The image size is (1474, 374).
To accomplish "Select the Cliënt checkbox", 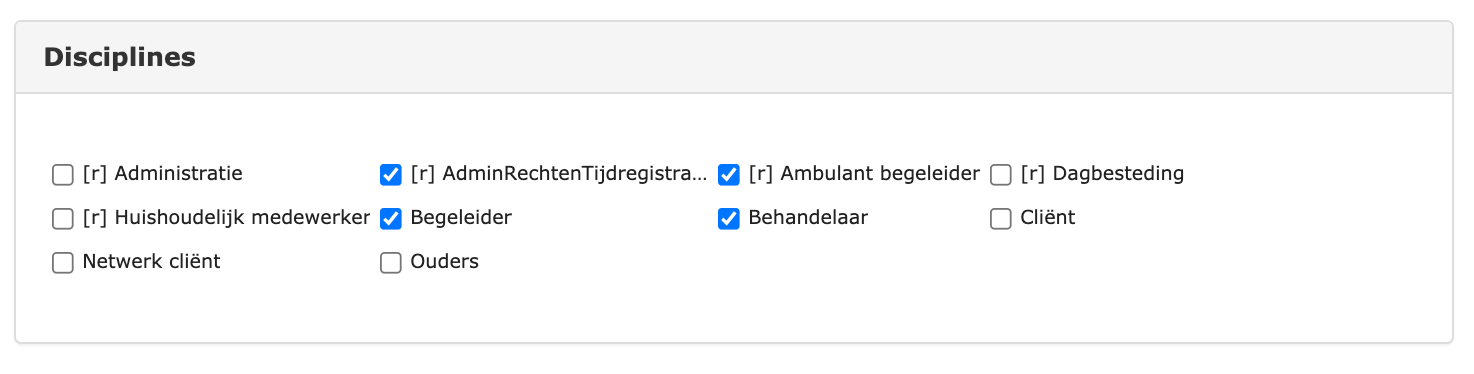I will [1001, 219].
